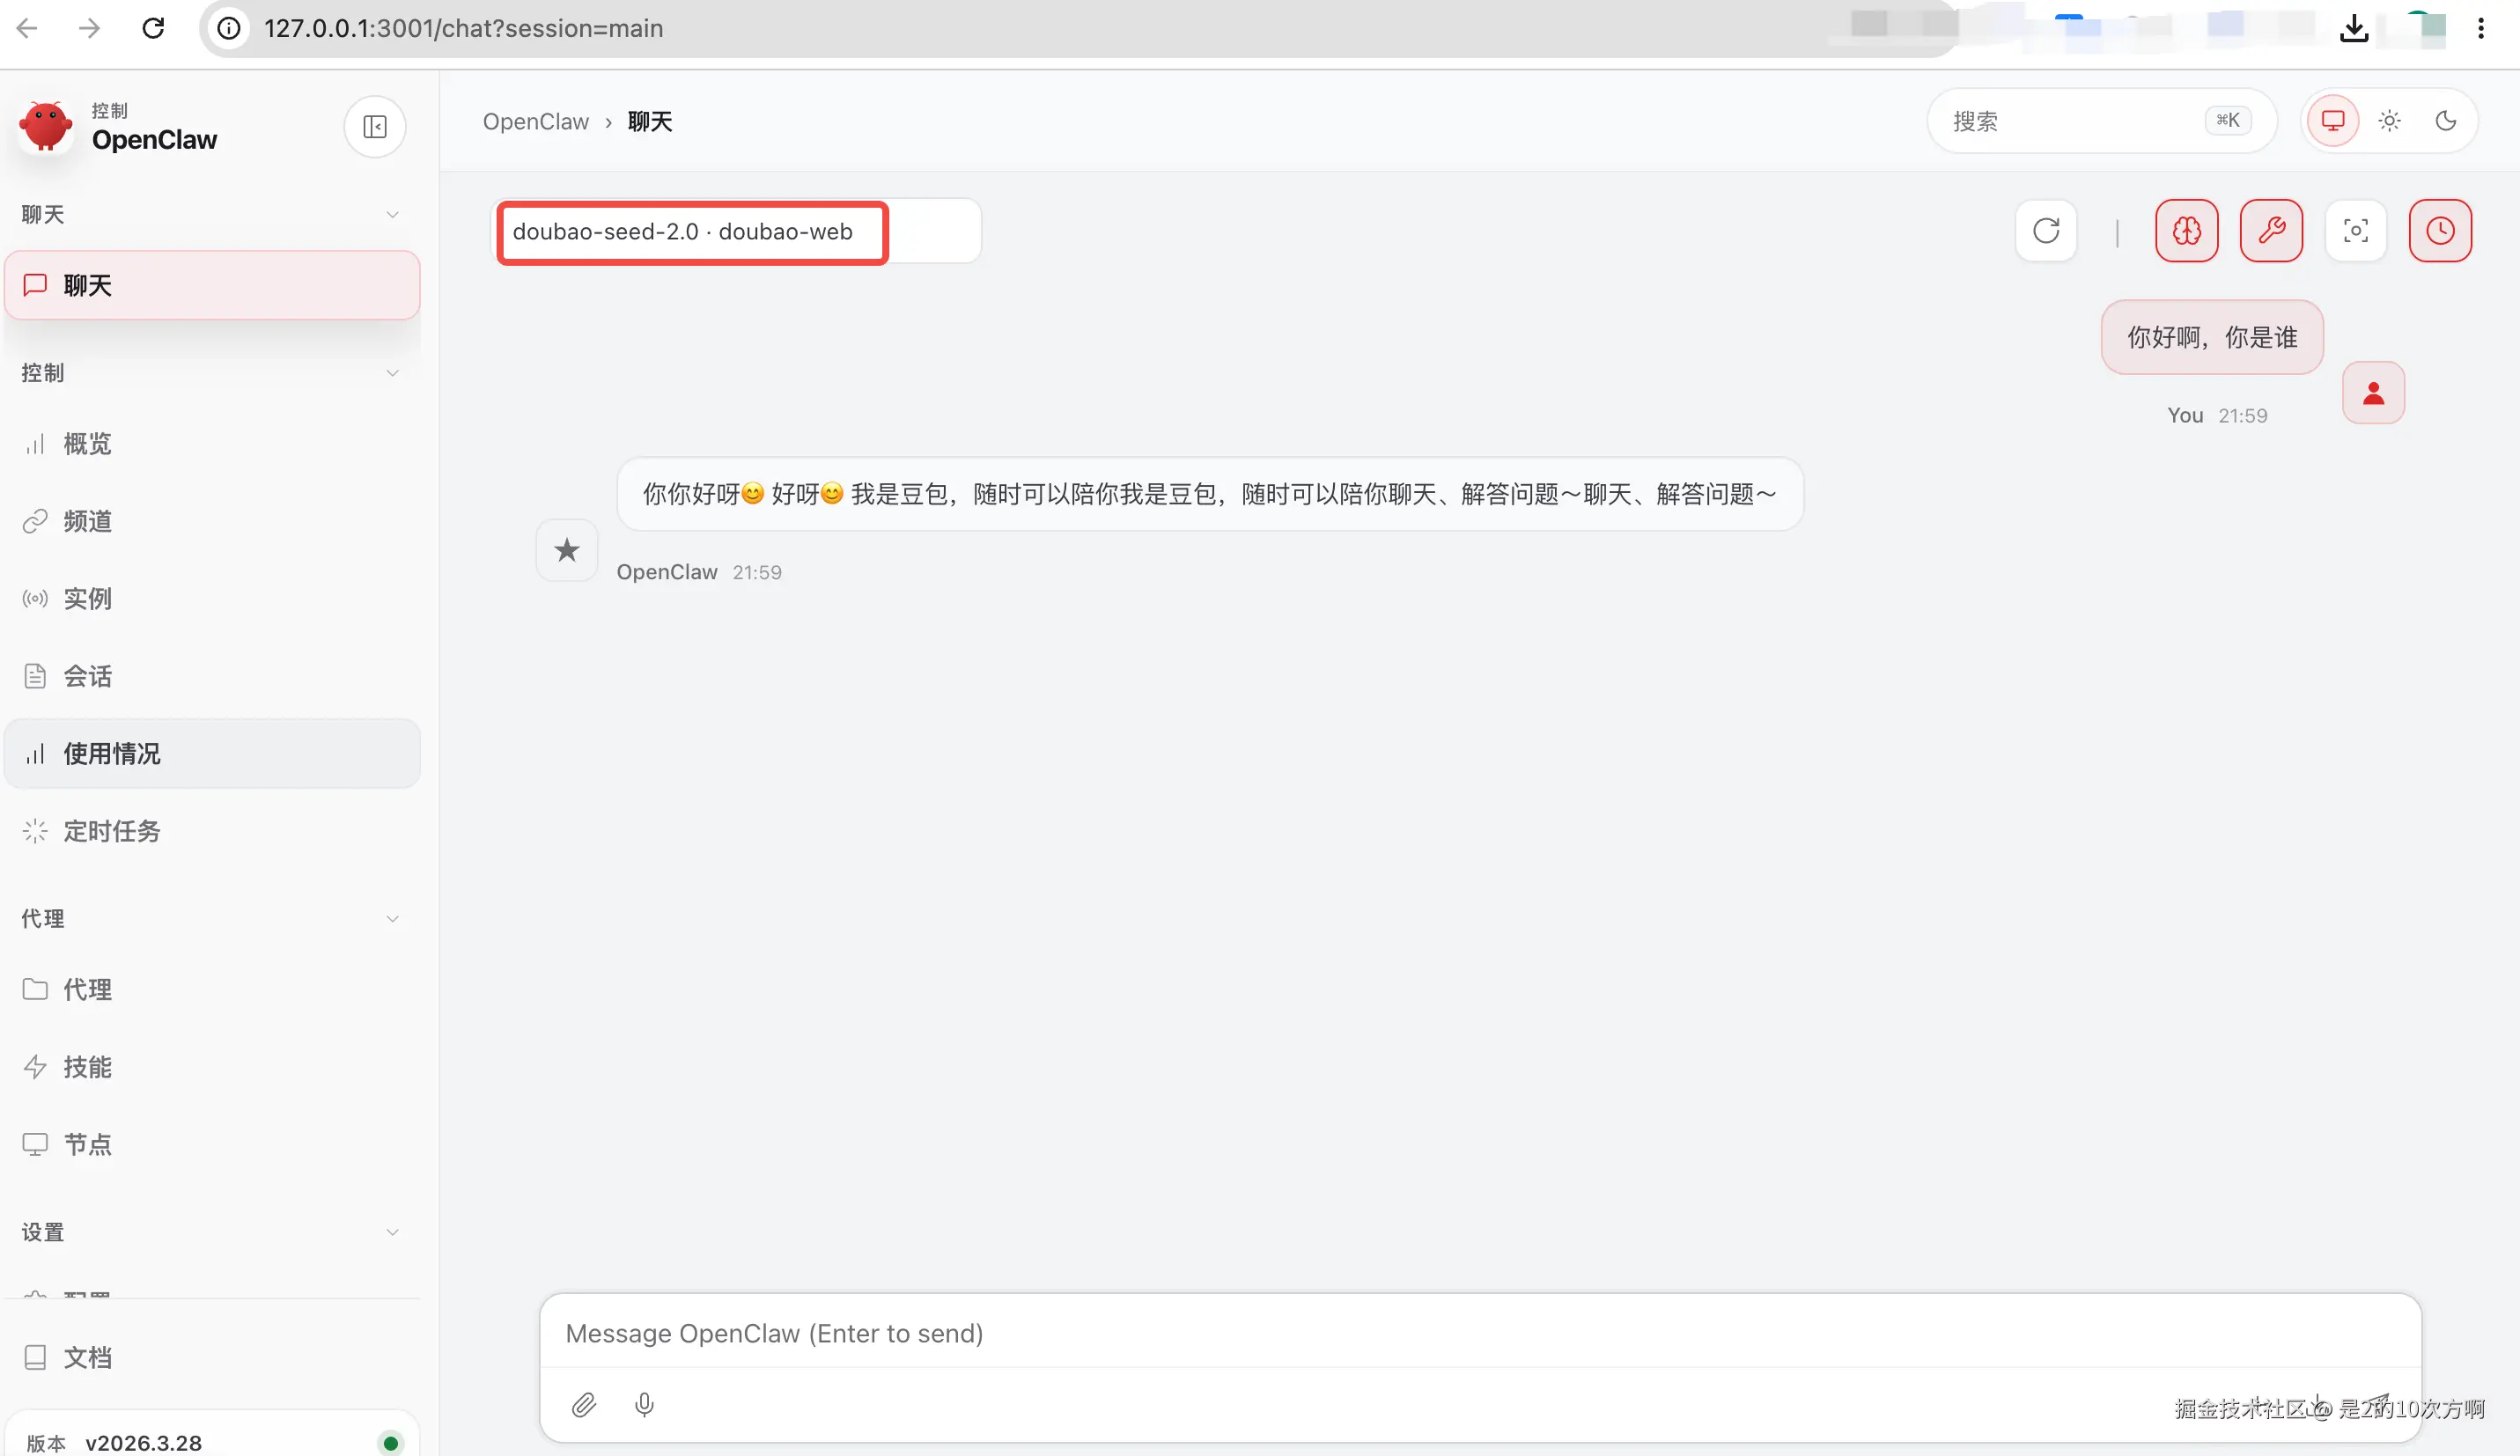Open browser downloads icon
This screenshot has width=2520, height=1456.
point(2355,28)
